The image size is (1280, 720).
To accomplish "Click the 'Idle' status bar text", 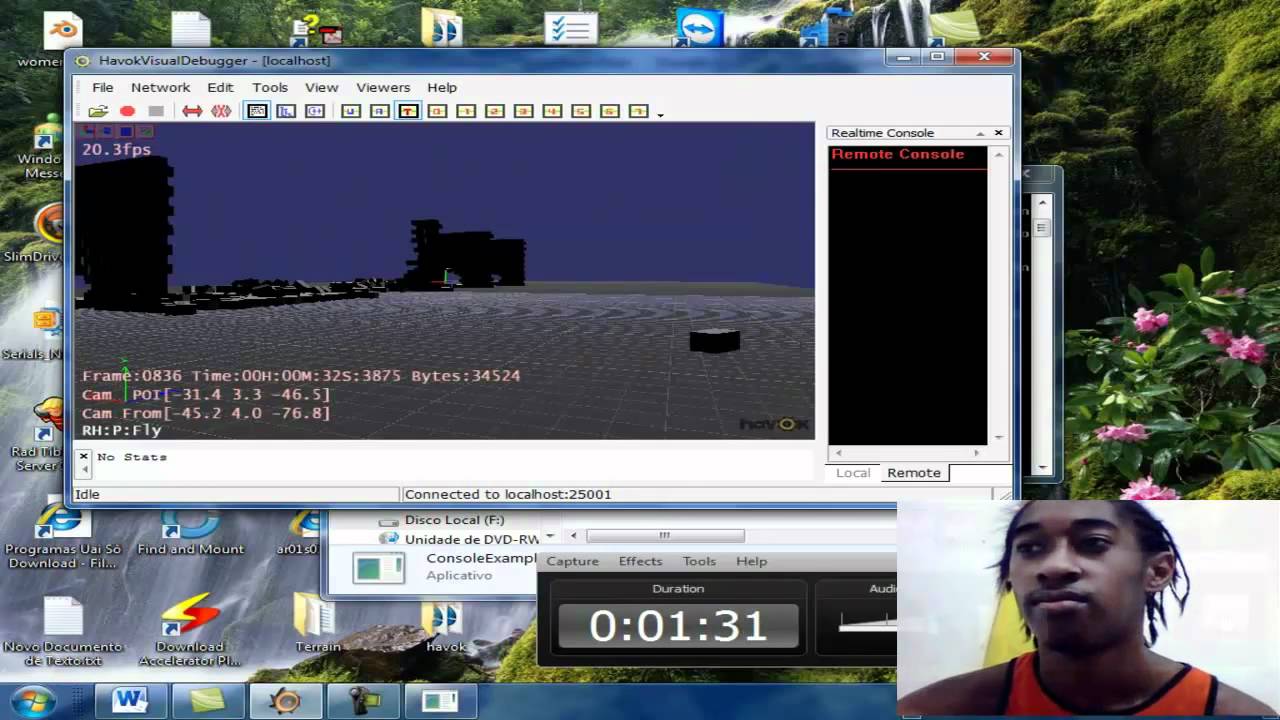I will (87, 494).
